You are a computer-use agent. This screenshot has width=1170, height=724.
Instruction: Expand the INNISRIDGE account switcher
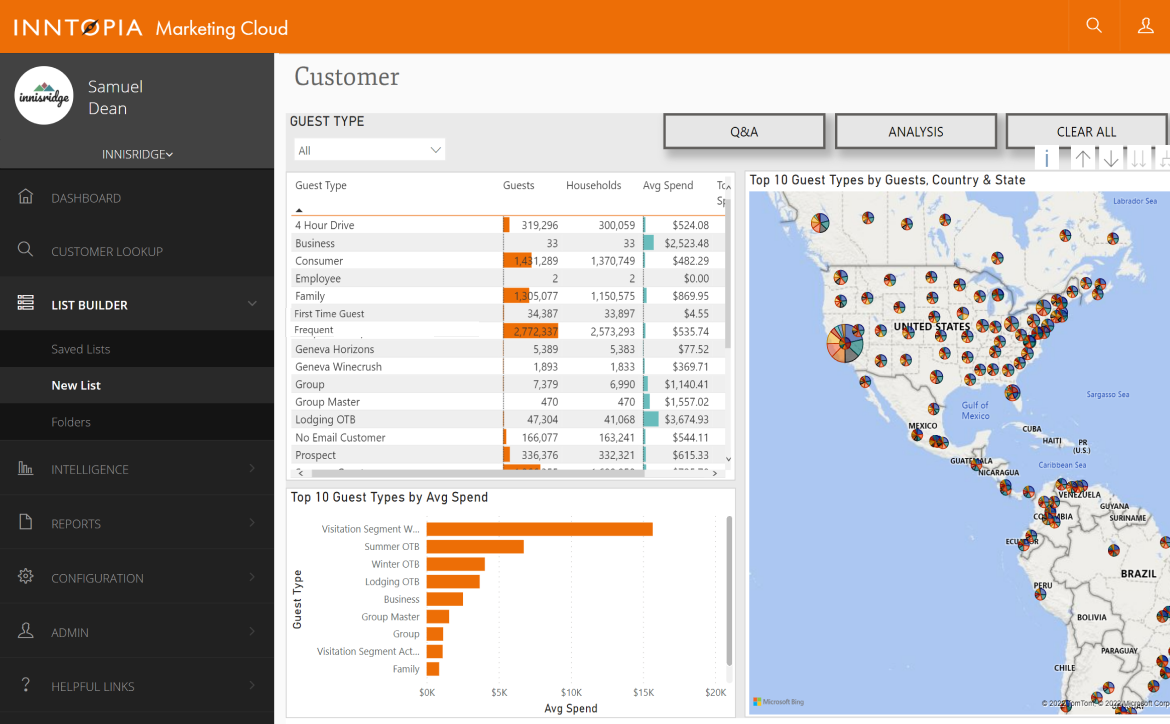pos(137,155)
